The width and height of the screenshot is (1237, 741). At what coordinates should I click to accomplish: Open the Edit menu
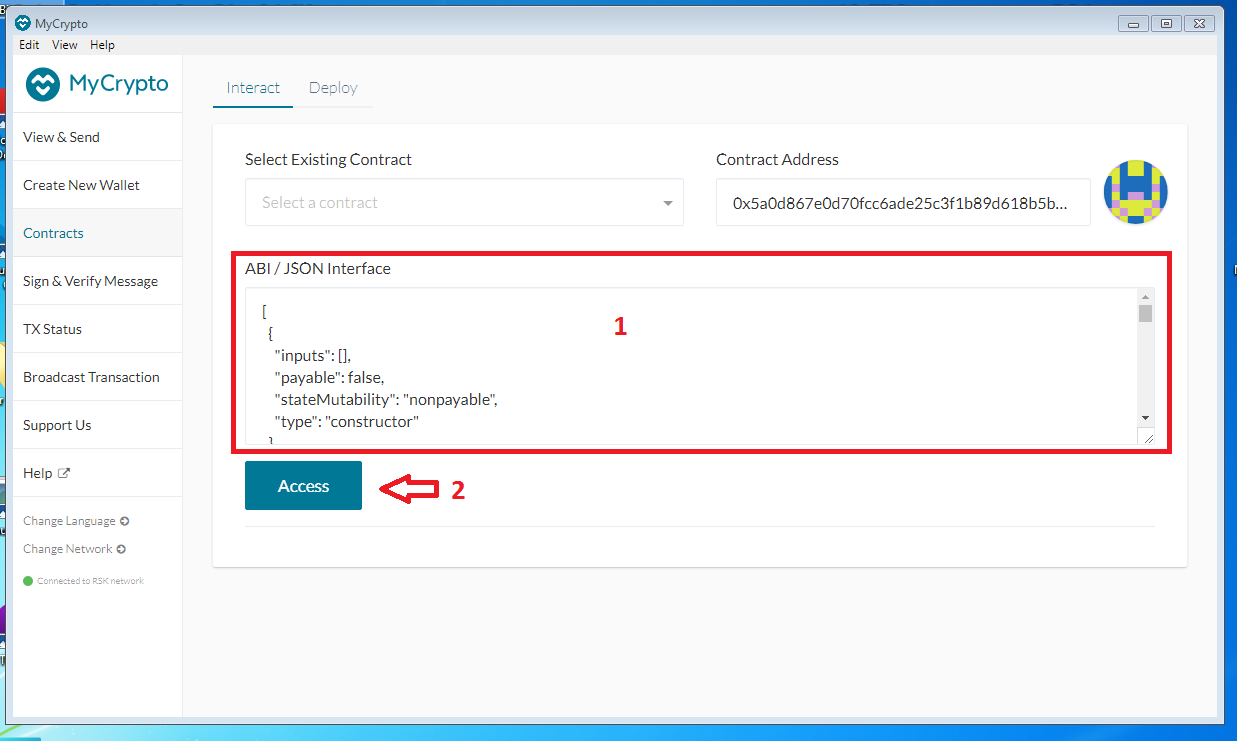[x=29, y=45]
